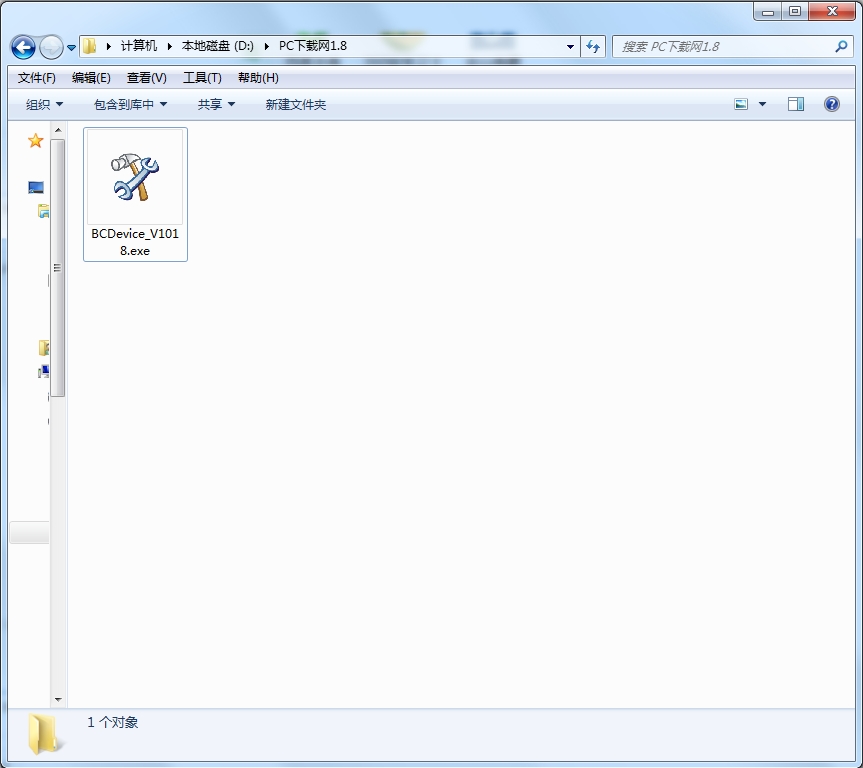Select 本地磁盘 (D:) breadcrumb
The image size is (863, 768).
click(218, 46)
